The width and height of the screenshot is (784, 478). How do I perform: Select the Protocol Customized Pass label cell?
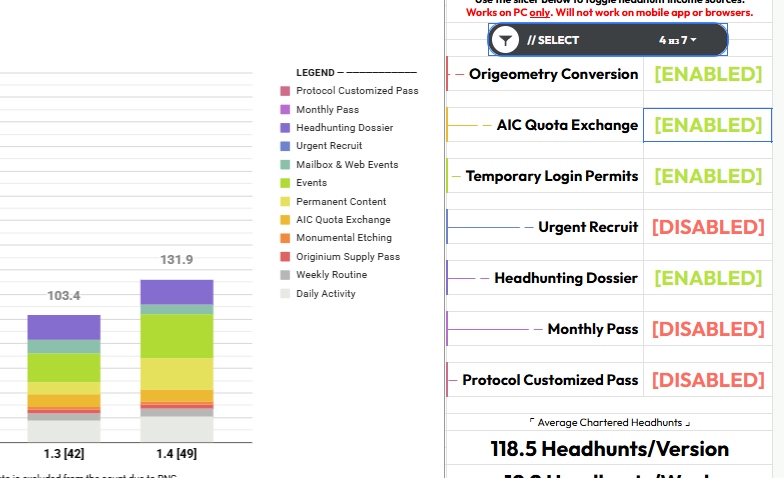click(544, 380)
